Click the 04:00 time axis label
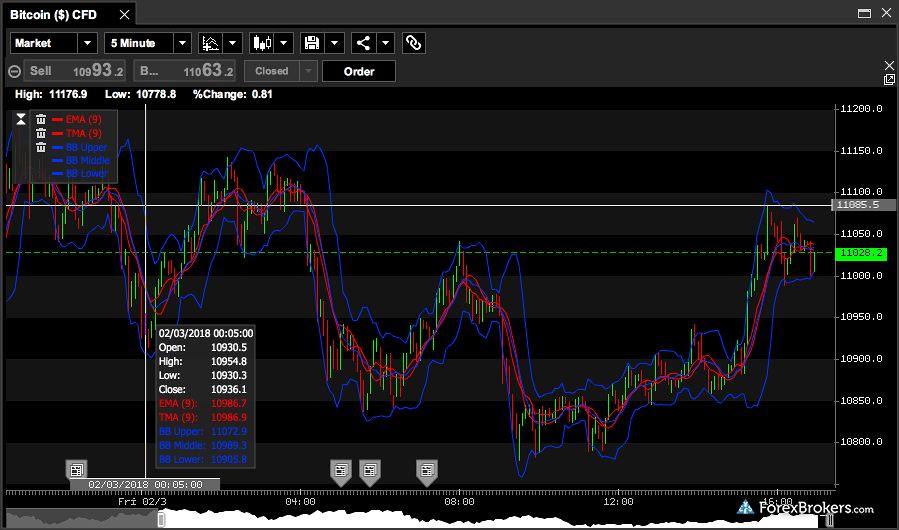This screenshot has height=530, width=899. 300,502
